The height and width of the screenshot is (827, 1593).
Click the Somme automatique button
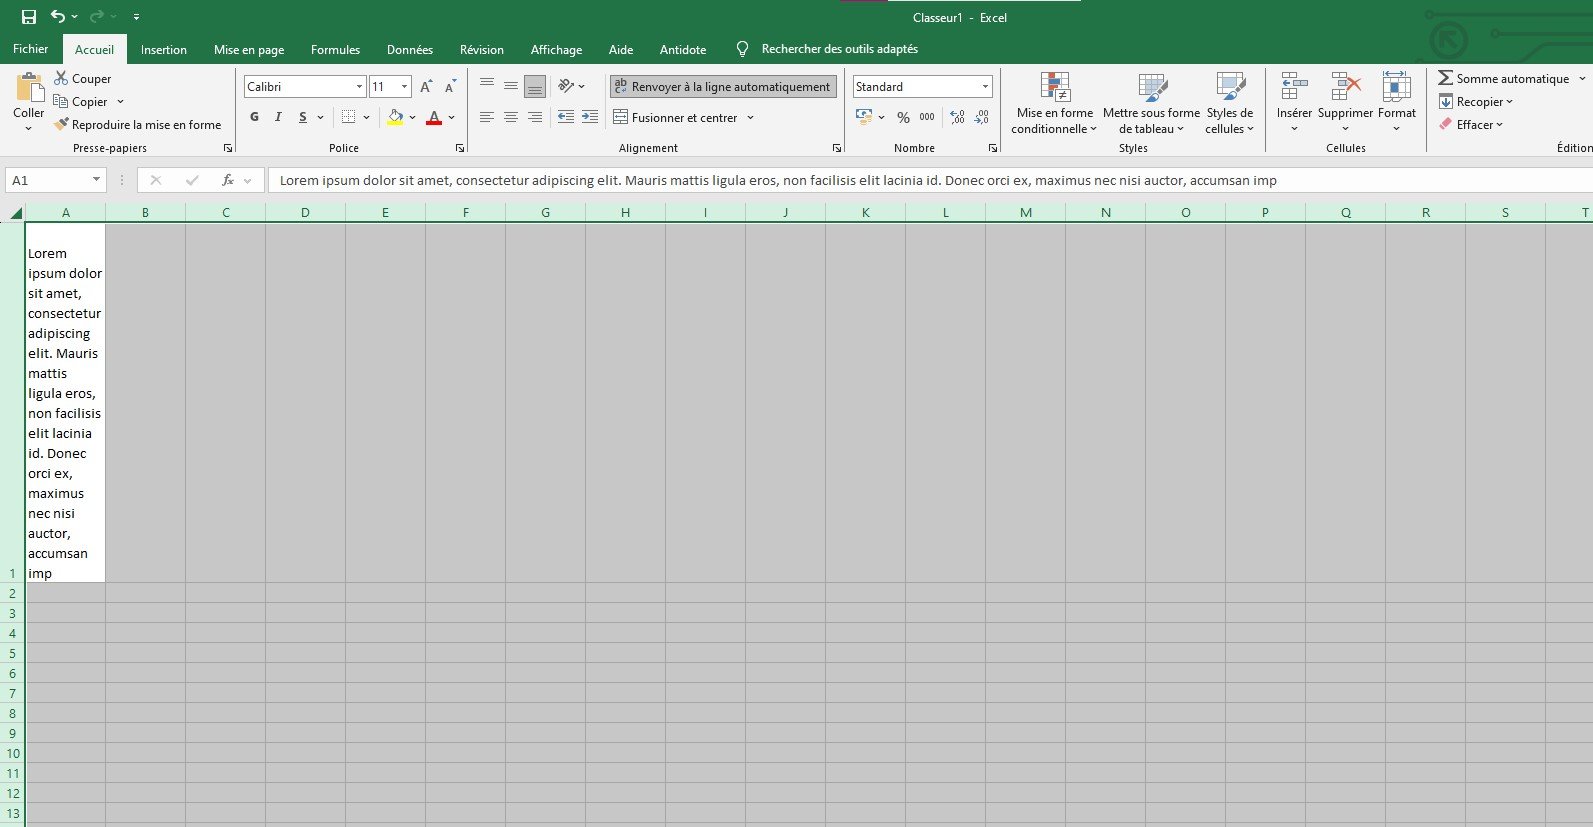[1503, 78]
